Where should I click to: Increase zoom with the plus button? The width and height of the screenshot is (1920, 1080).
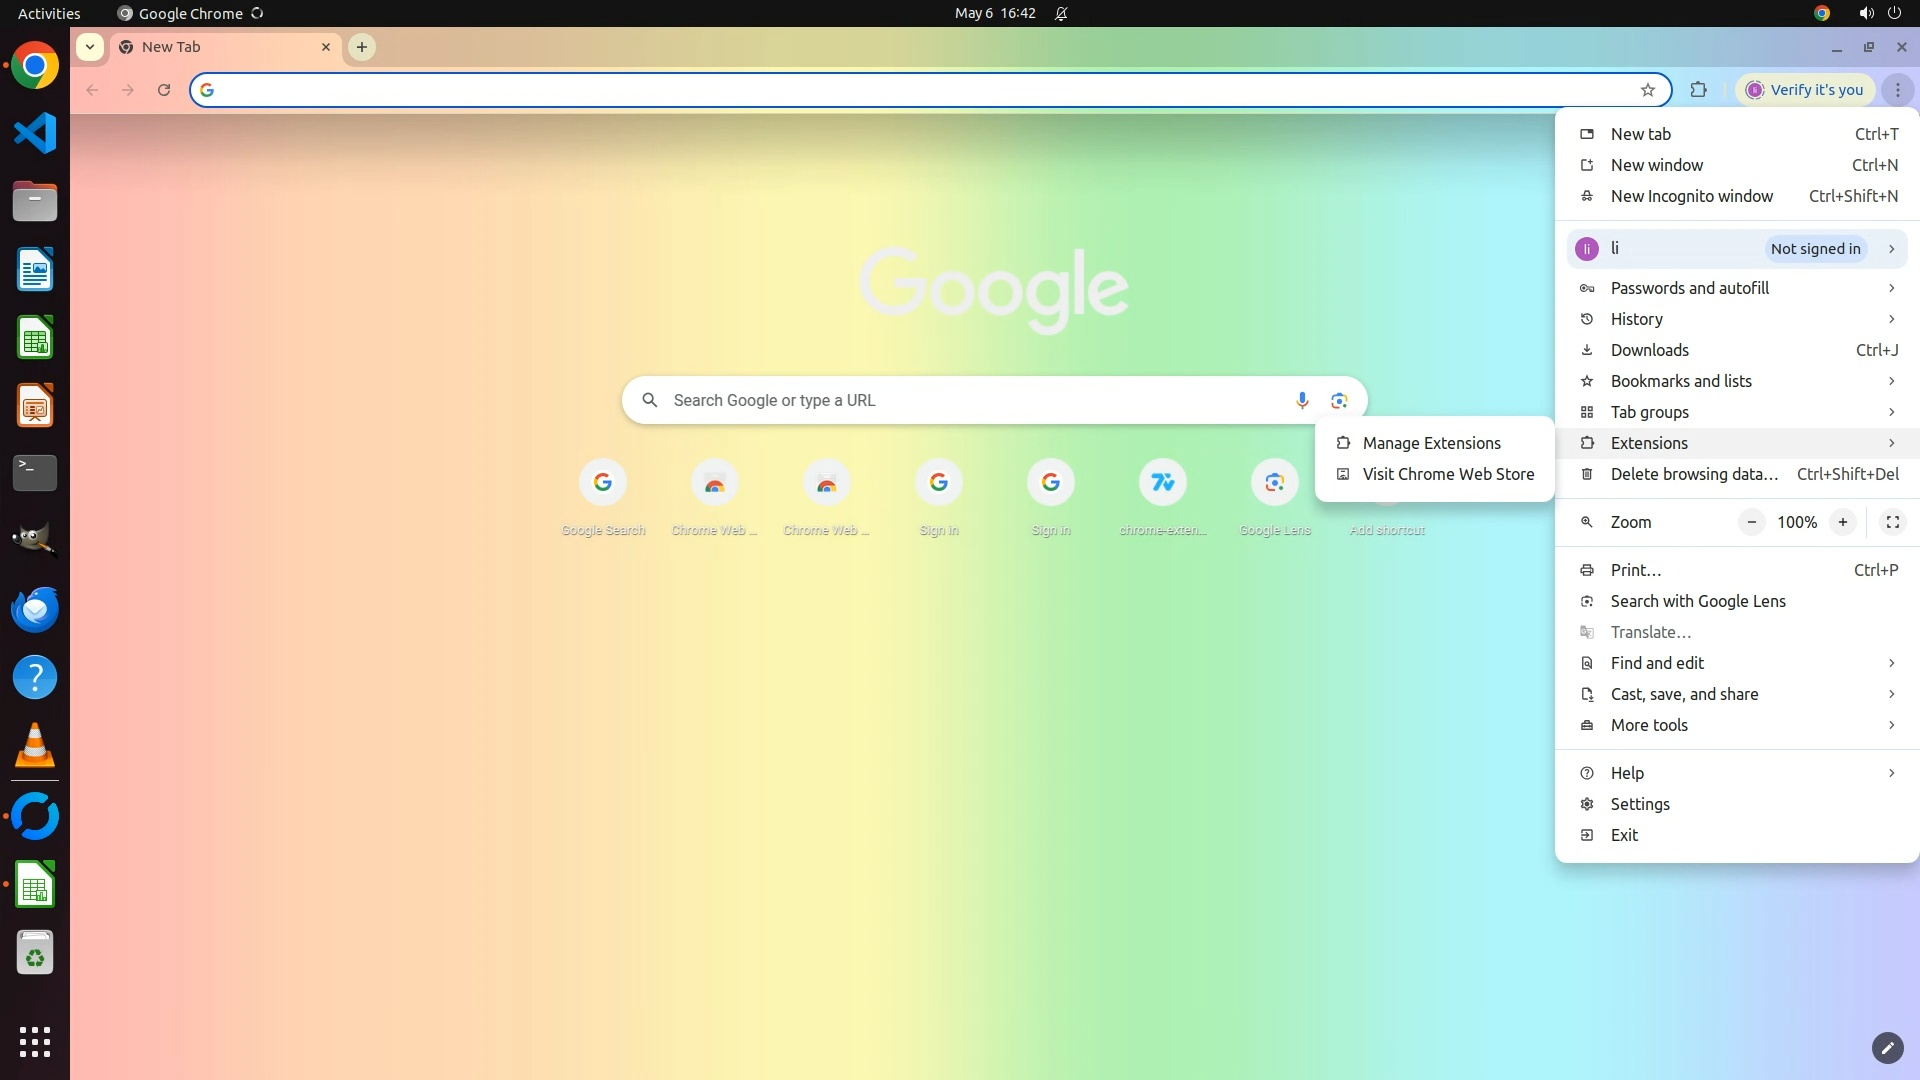1842,522
